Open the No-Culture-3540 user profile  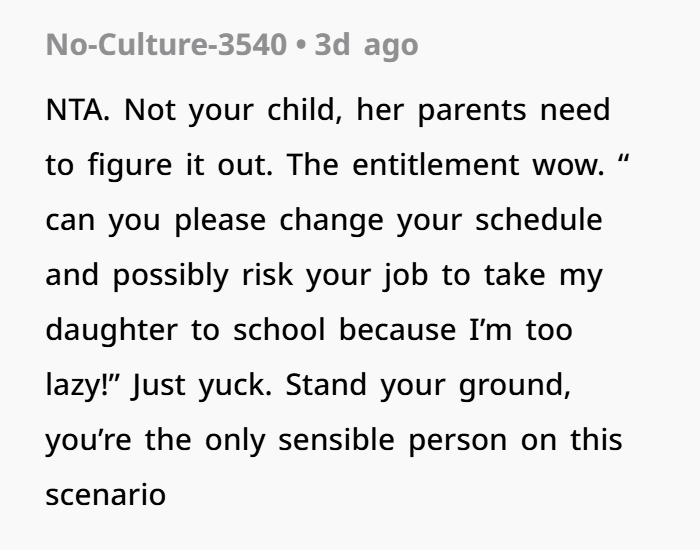coord(164,46)
